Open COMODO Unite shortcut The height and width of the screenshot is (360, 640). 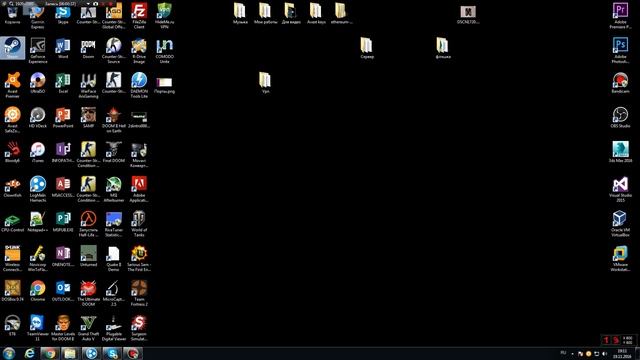point(164,50)
